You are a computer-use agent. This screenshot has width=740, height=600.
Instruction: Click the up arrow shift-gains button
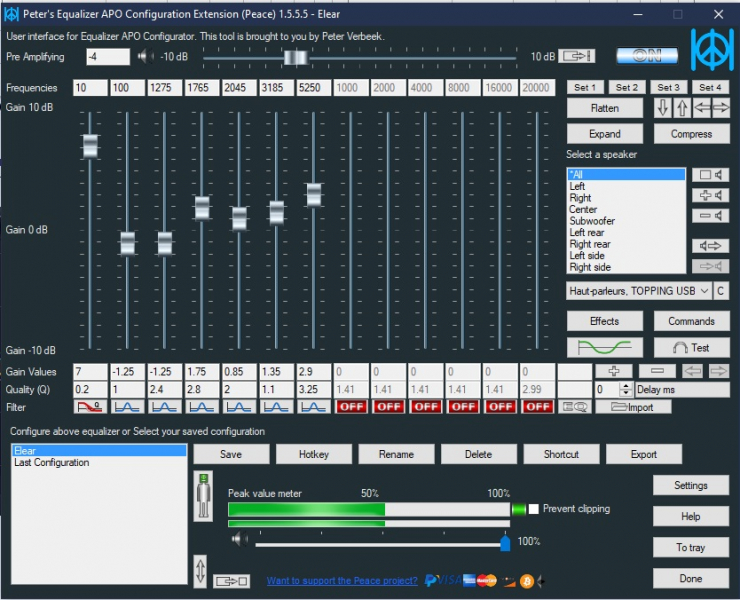pos(682,108)
